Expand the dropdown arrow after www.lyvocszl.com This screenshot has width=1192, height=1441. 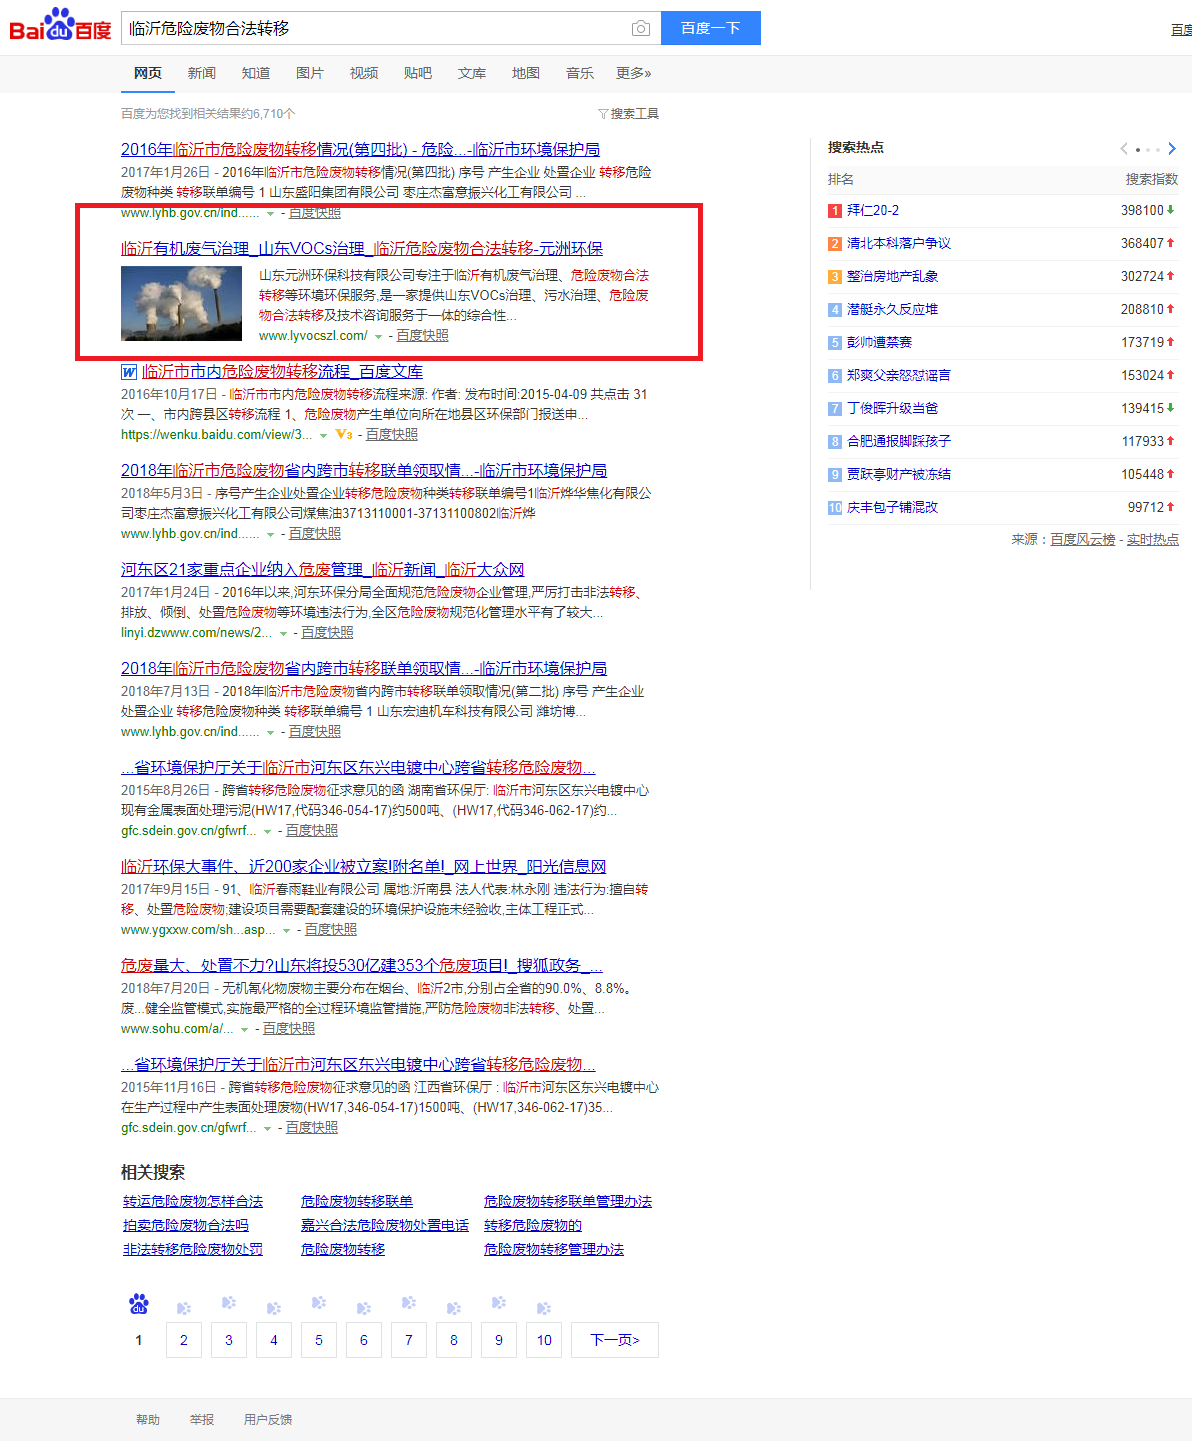(x=378, y=336)
